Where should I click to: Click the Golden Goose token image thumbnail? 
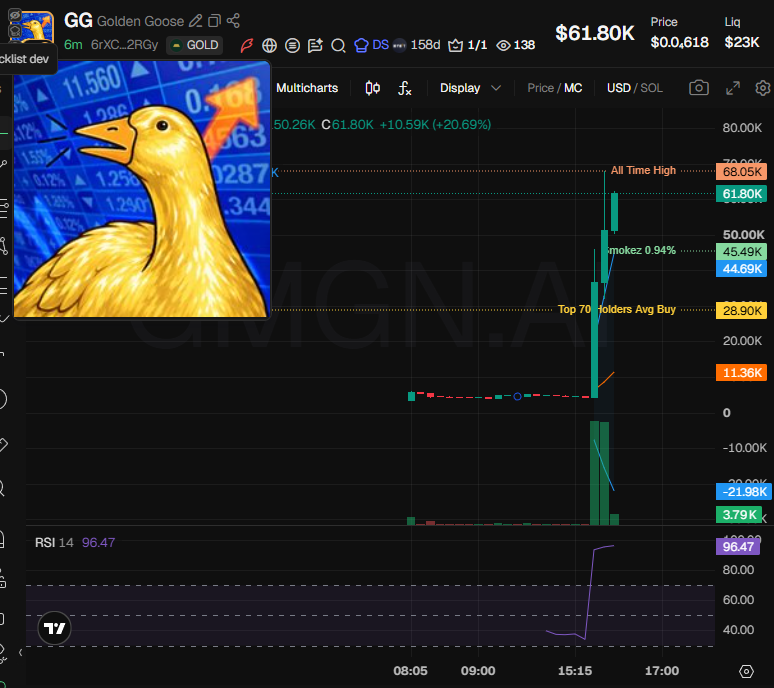point(142,190)
